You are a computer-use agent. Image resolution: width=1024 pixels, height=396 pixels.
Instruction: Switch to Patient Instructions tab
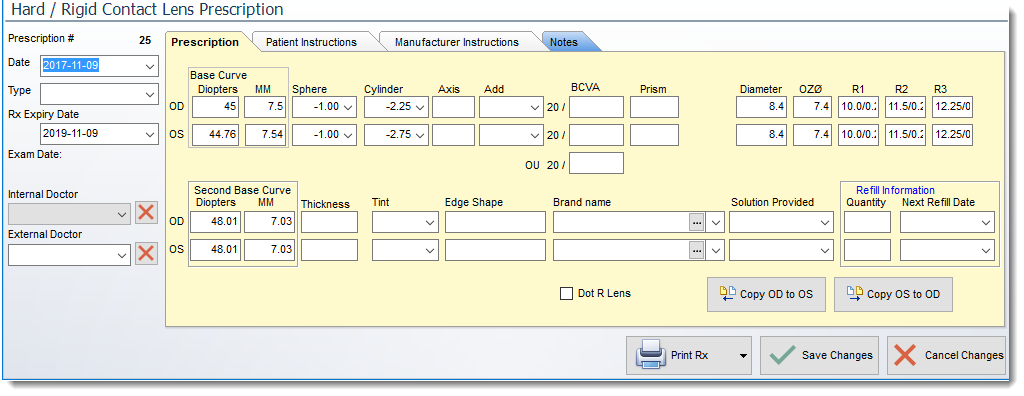point(311,42)
